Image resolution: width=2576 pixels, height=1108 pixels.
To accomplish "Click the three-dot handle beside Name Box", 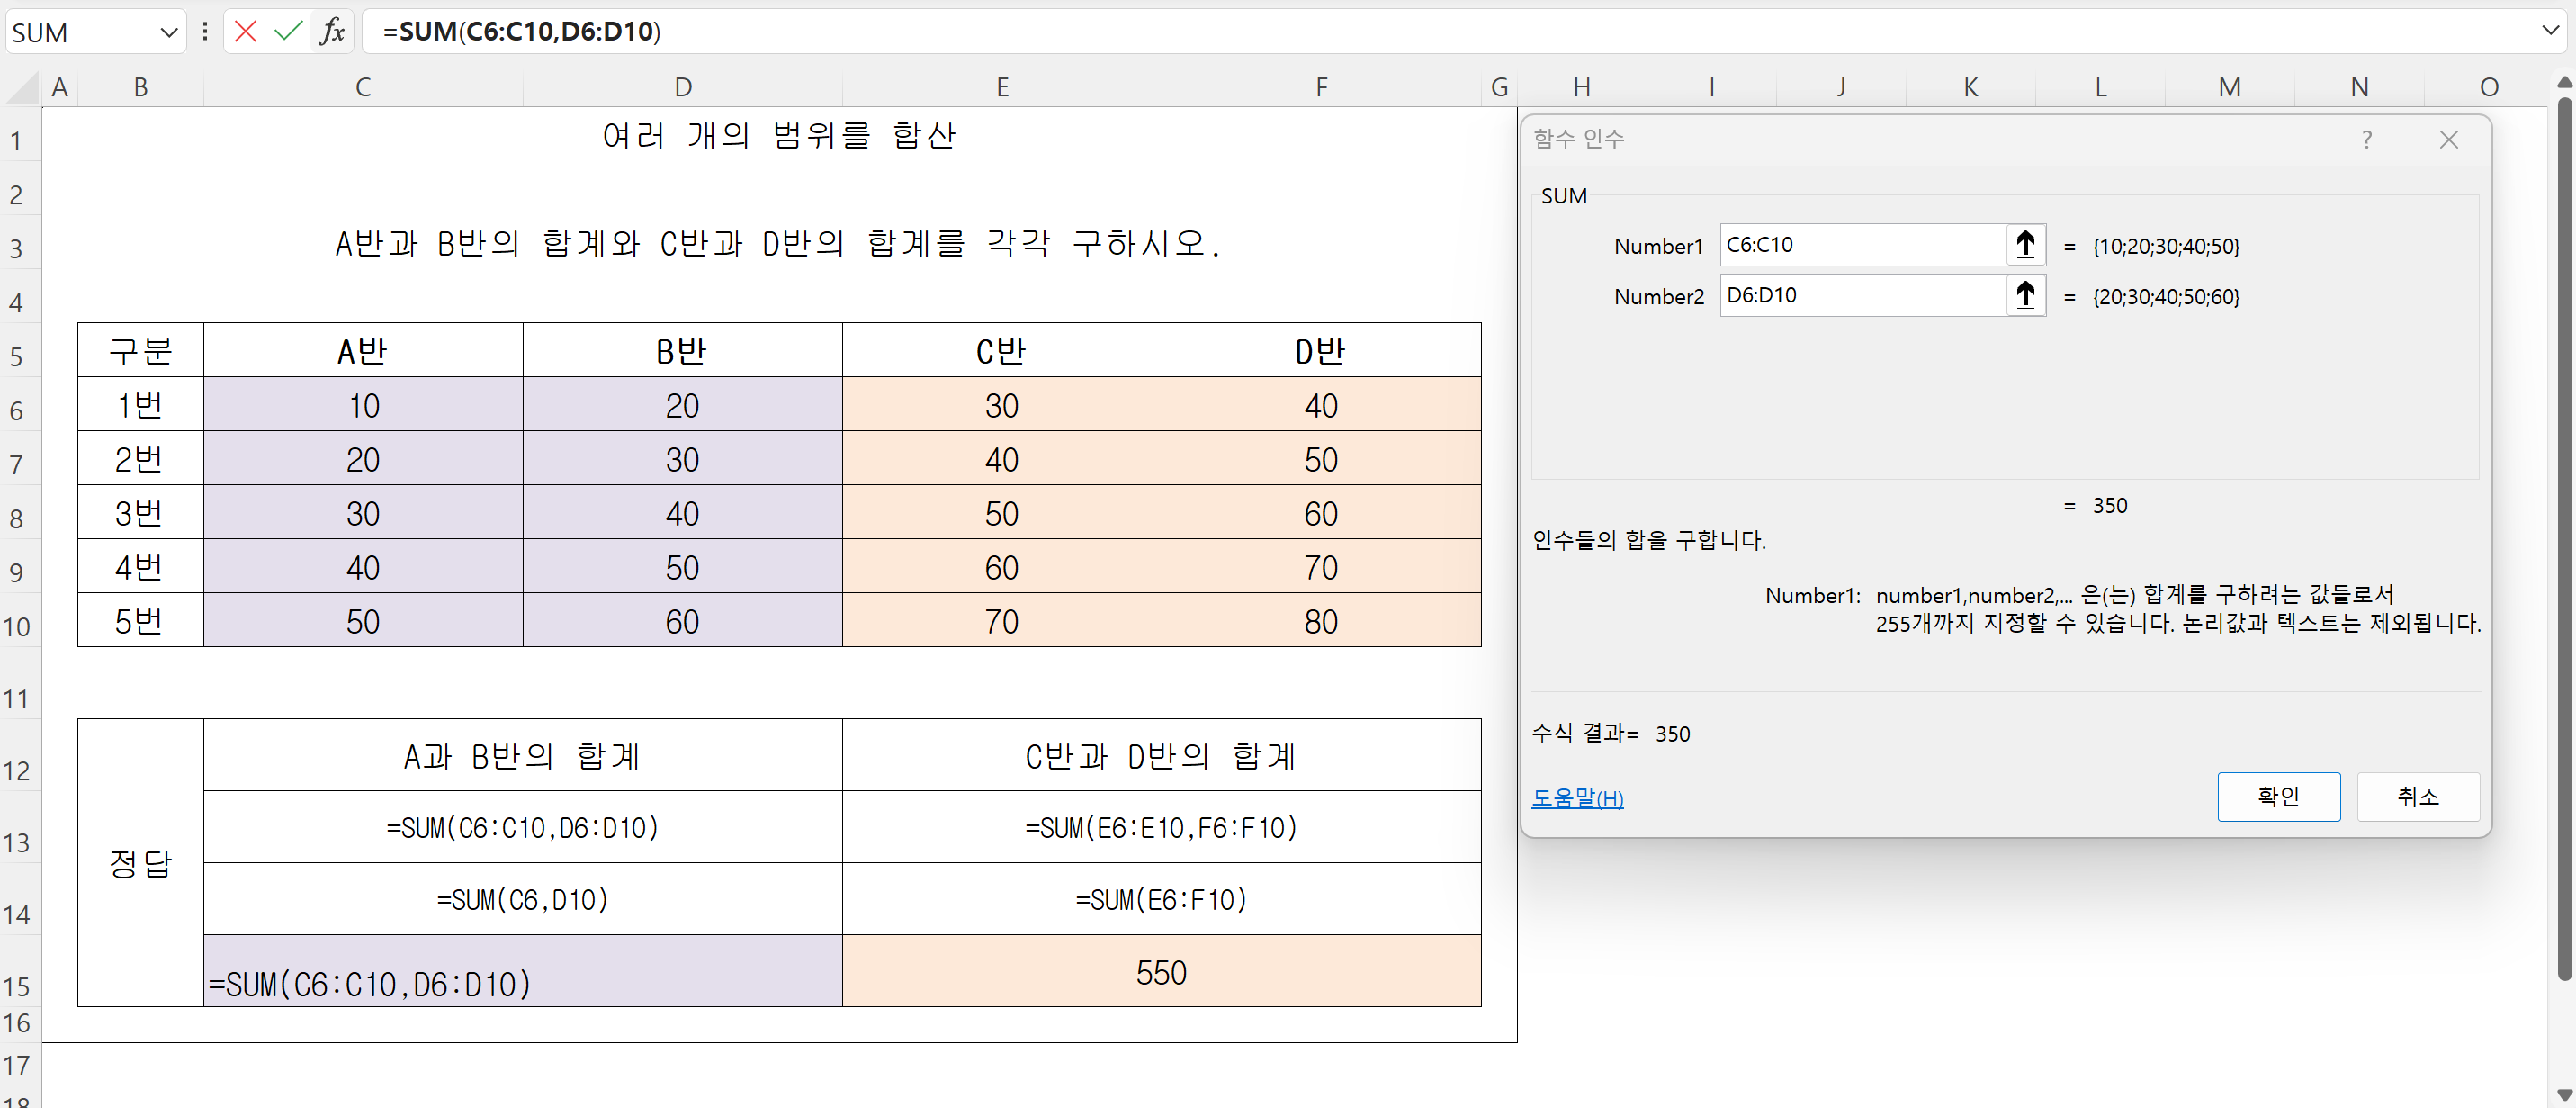I will (205, 31).
